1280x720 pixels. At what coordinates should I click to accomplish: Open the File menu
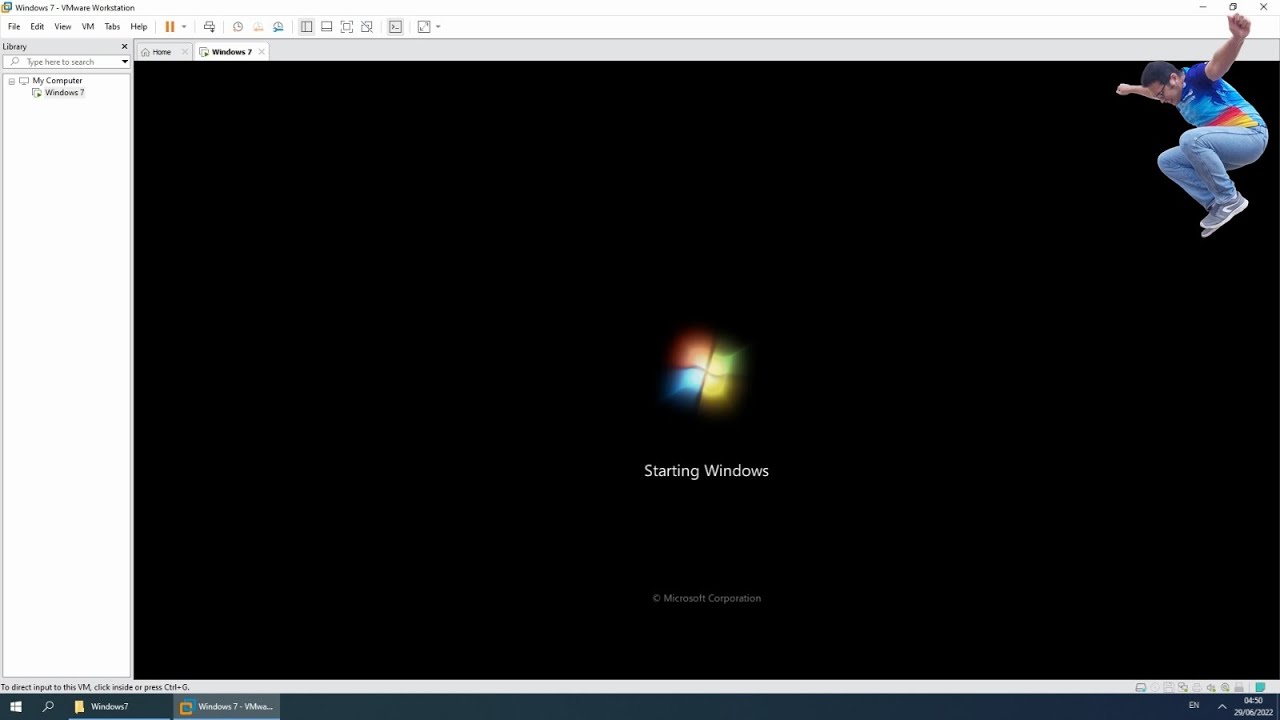click(x=14, y=27)
